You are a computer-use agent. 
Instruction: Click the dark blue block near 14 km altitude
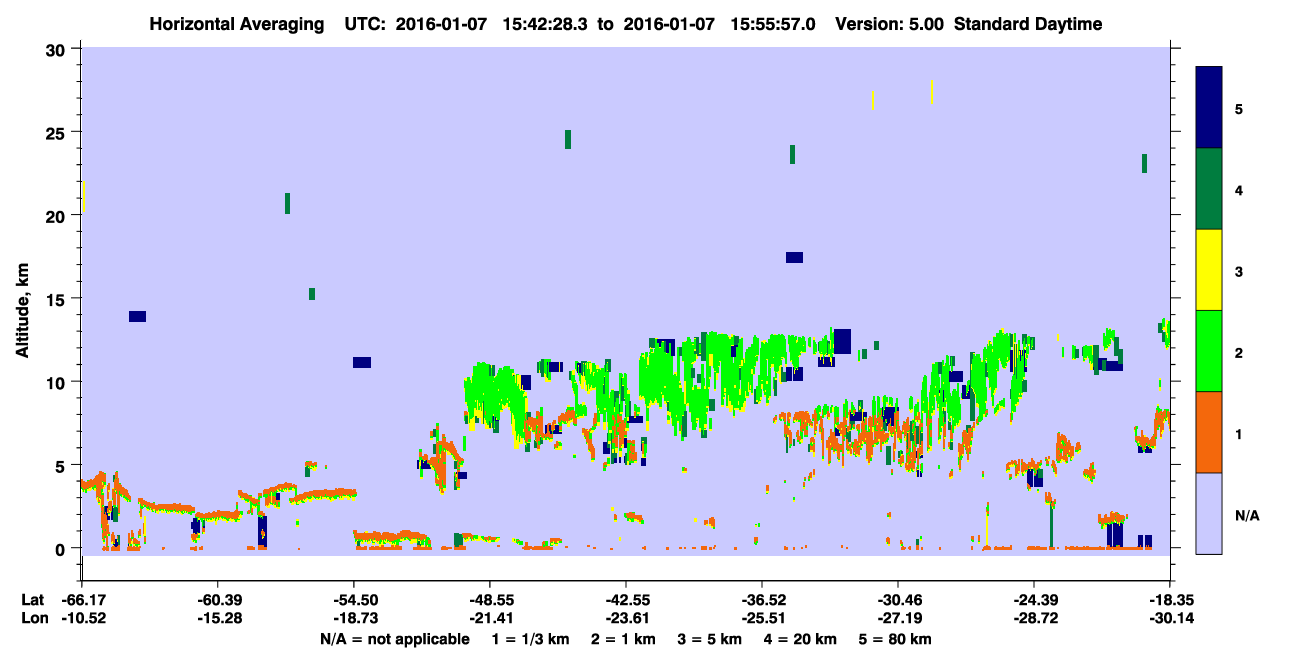pyautogui.click(x=137, y=316)
